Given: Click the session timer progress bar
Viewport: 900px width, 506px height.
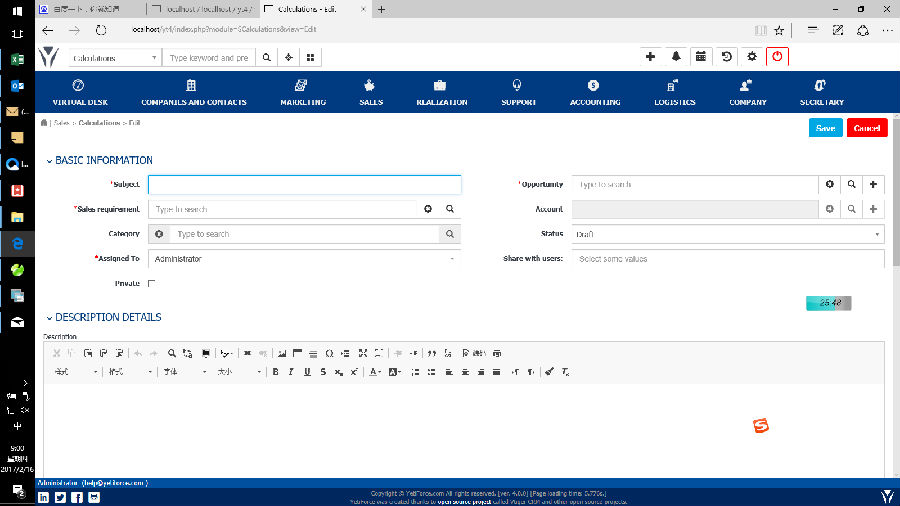Looking at the screenshot, I should click(x=828, y=303).
